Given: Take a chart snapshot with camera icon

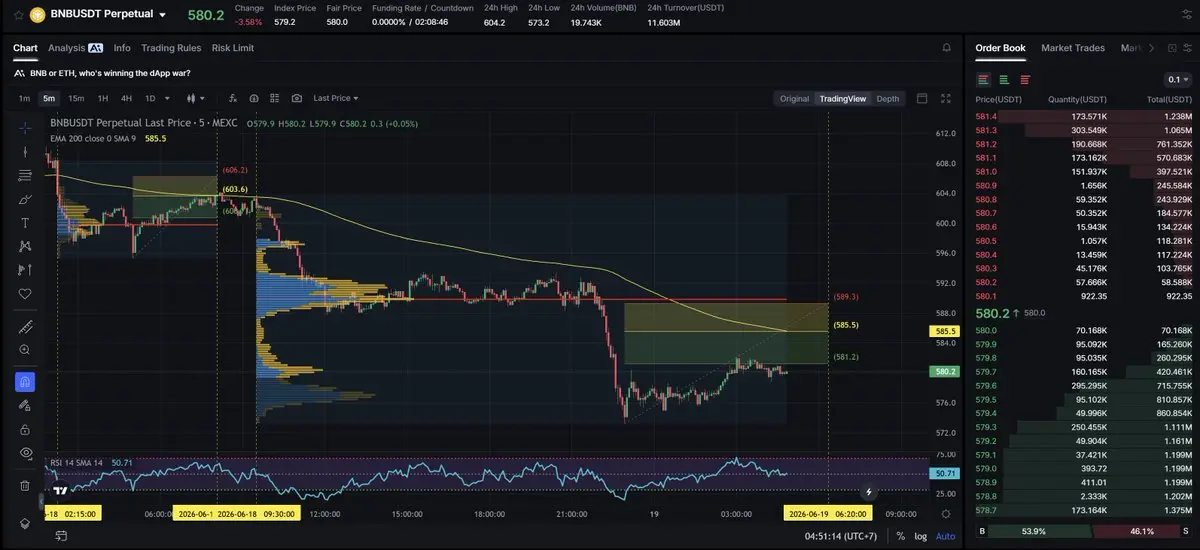Looking at the screenshot, I should tap(297, 98).
